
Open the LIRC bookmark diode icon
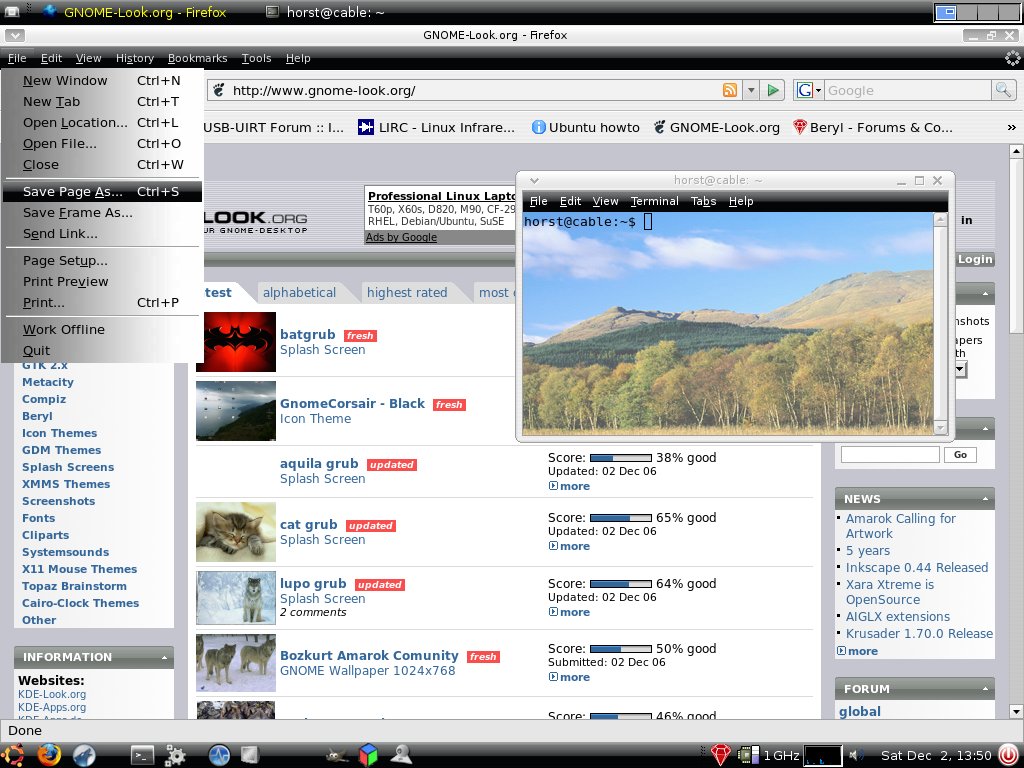(366, 127)
